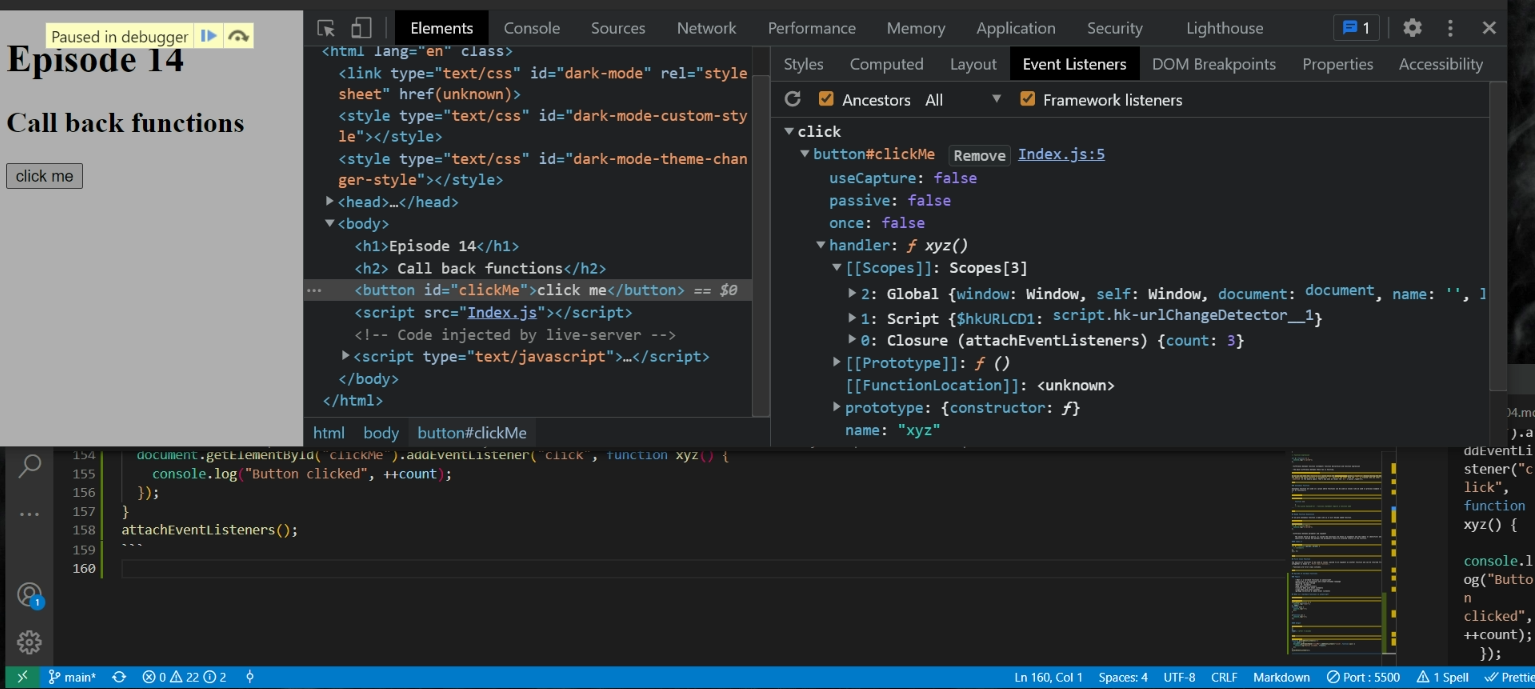This screenshot has width=1535, height=689.
Task: Click the step over icon in the paused overlay
Action: click(x=238, y=36)
